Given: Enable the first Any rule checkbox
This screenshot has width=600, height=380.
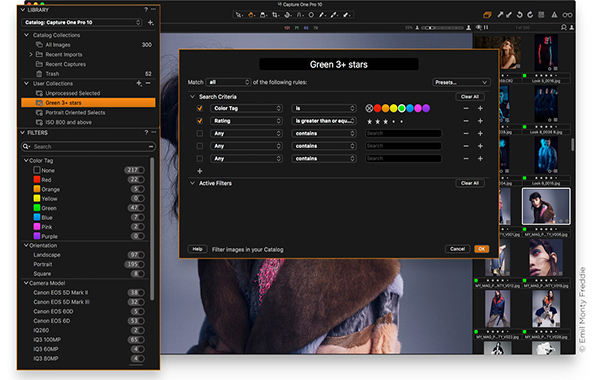Looking at the screenshot, I should (200, 134).
